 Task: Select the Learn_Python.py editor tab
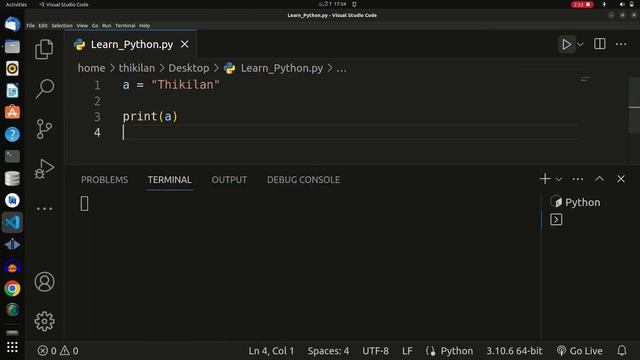(x=131, y=44)
